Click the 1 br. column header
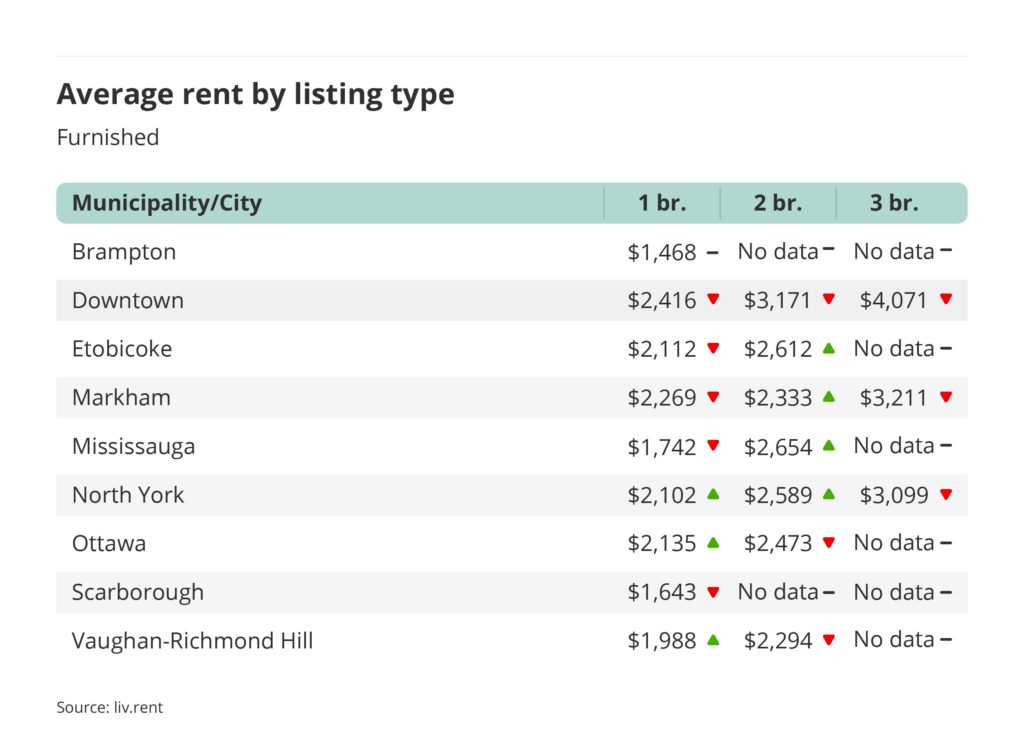This screenshot has width=1024, height=741. coord(662,204)
